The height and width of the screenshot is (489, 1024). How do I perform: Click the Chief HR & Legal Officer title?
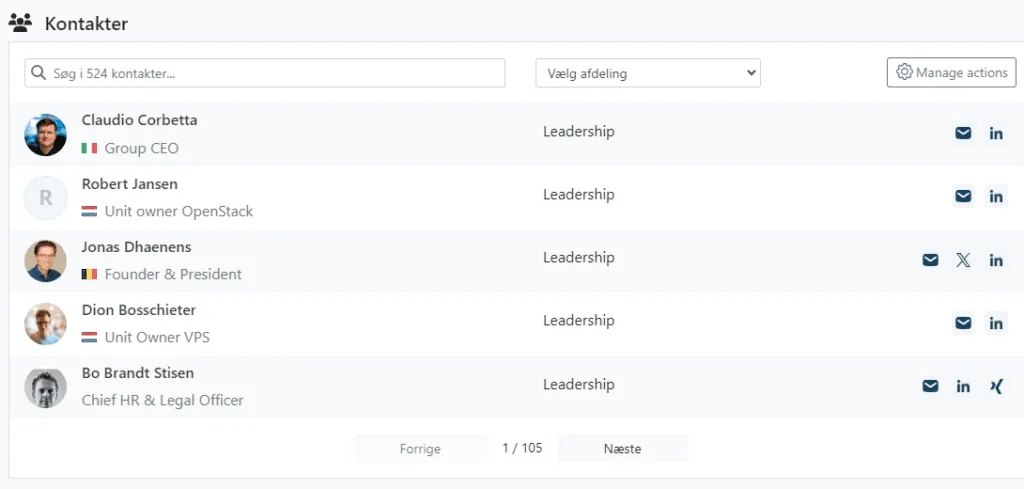click(x=163, y=400)
